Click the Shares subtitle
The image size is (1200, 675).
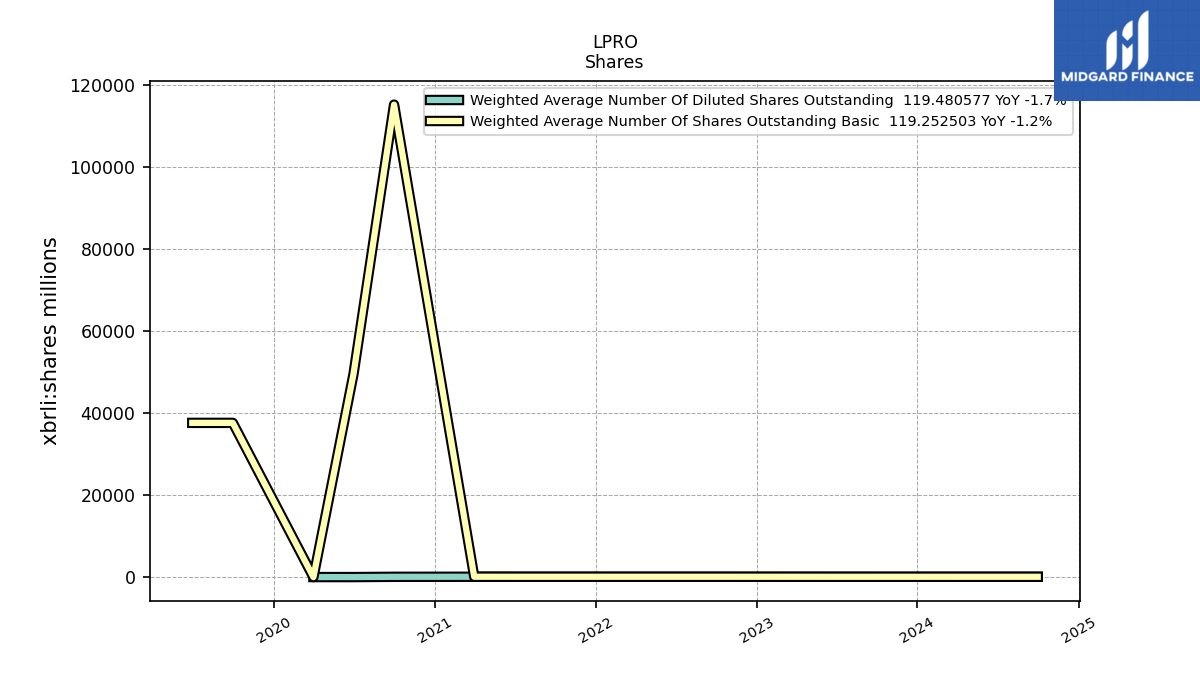pyautogui.click(x=614, y=62)
